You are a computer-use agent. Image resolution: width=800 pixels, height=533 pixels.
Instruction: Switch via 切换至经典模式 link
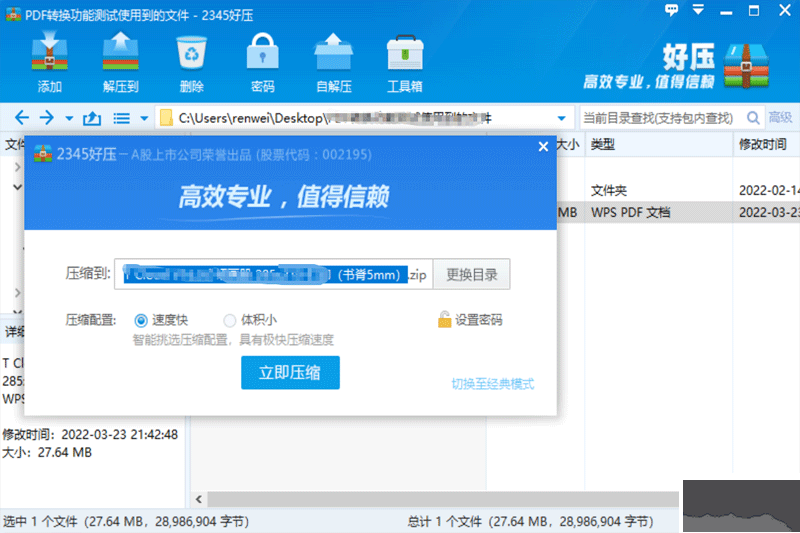[493, 384]
